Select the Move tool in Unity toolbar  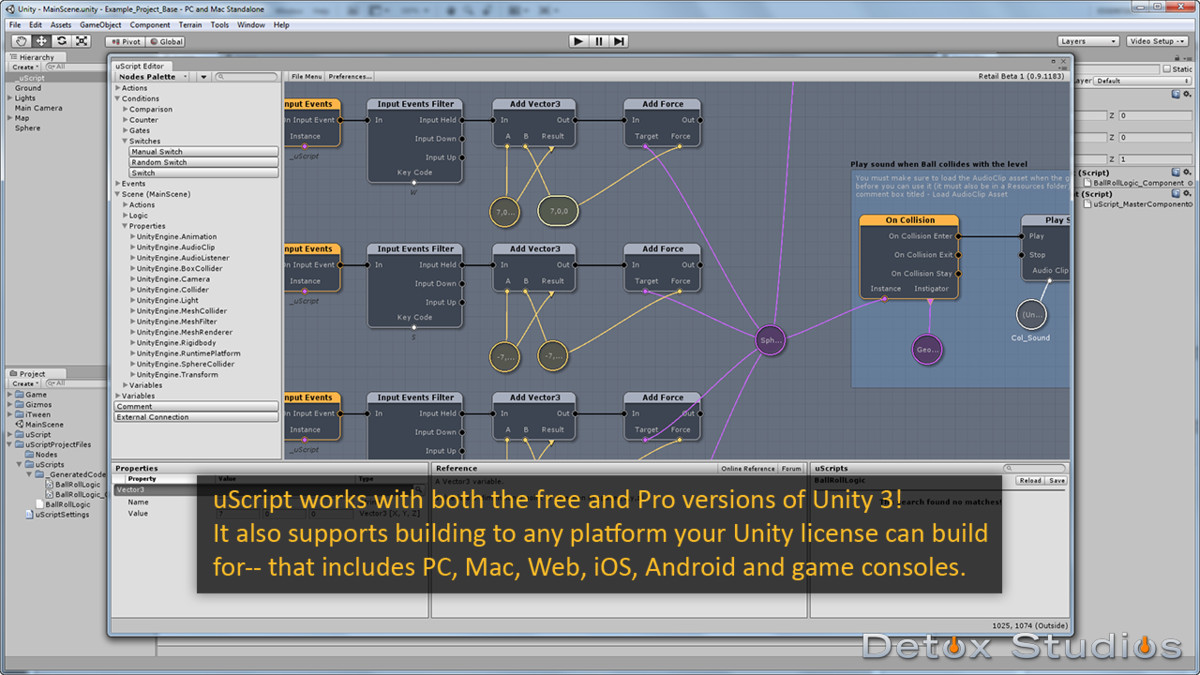click(x=42, y=41)
